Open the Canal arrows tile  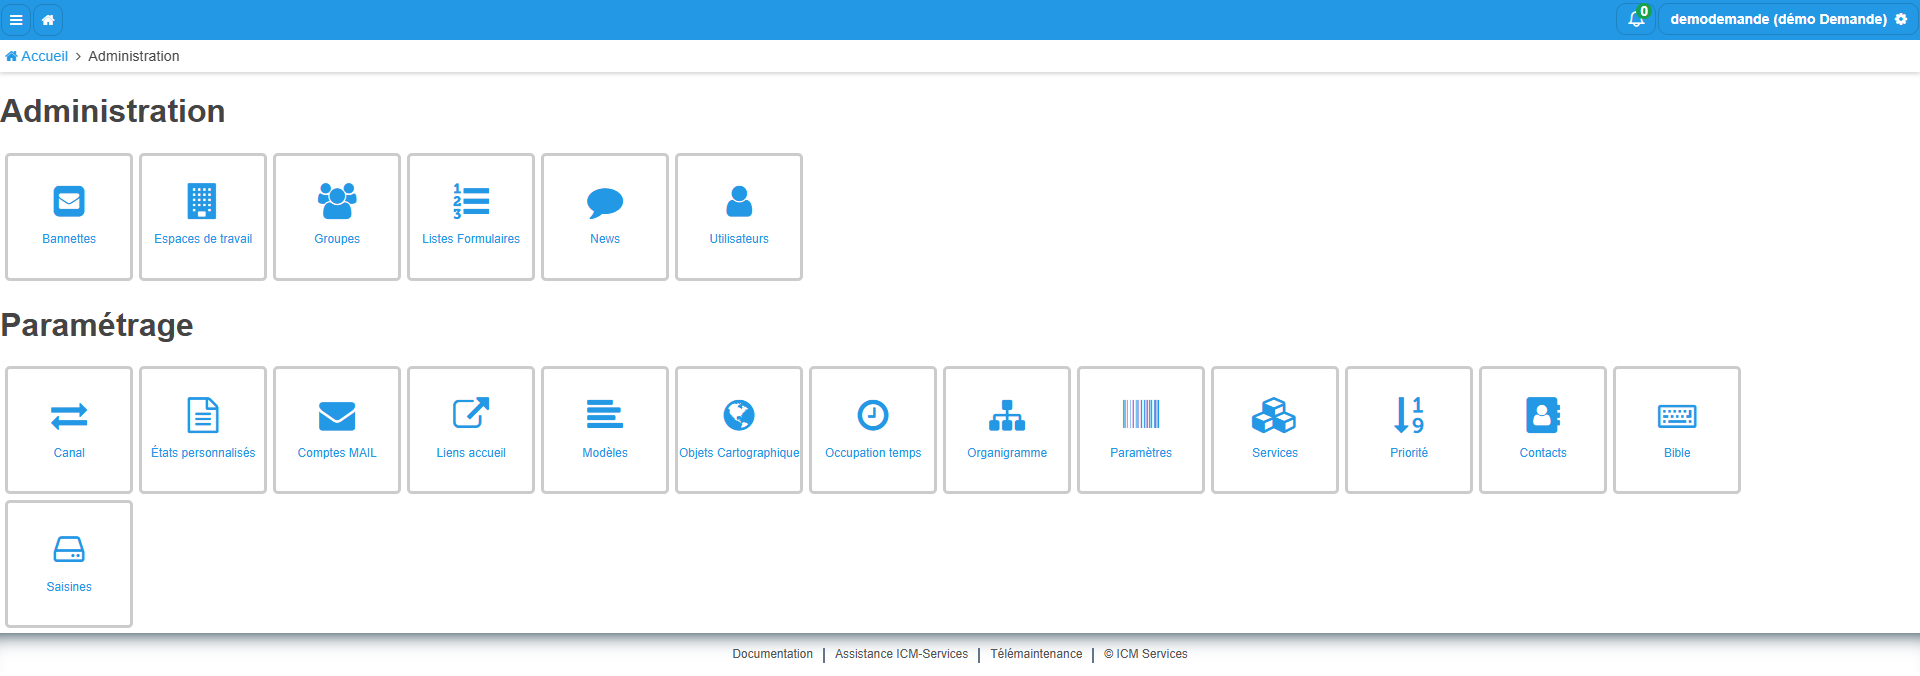(x=69, y=430)
